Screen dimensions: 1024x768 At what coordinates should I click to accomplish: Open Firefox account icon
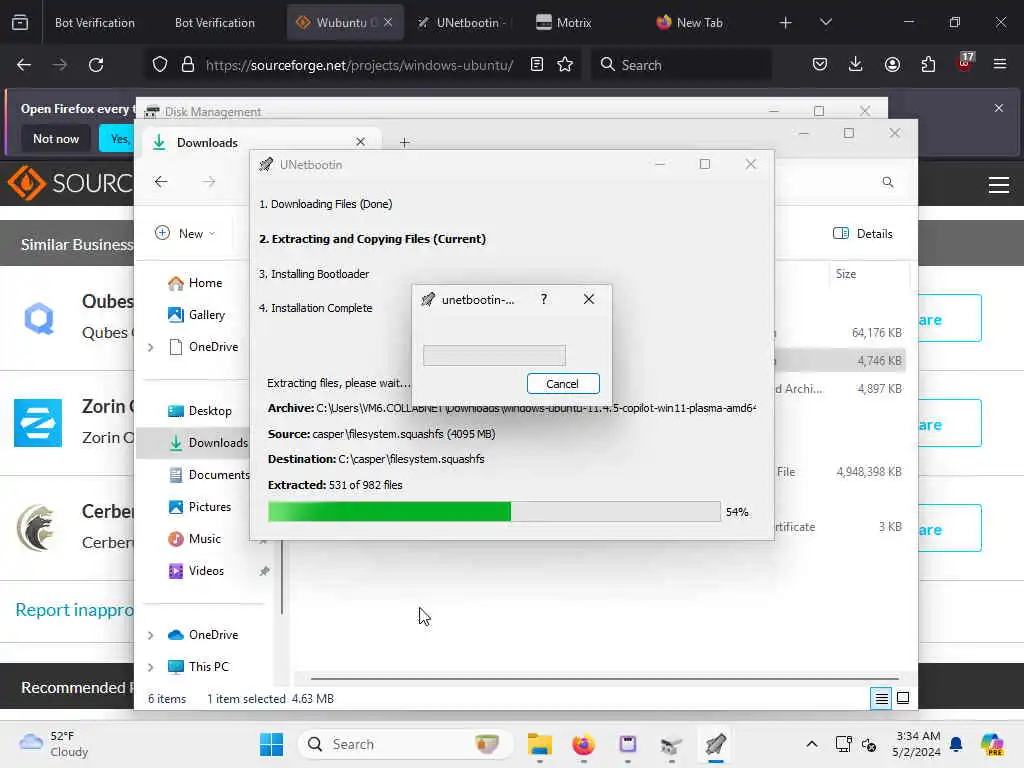pos(892,65)
